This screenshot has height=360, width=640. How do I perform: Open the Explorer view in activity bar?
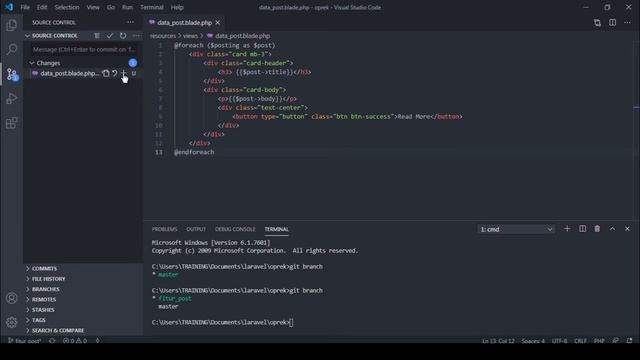(11, 25)
